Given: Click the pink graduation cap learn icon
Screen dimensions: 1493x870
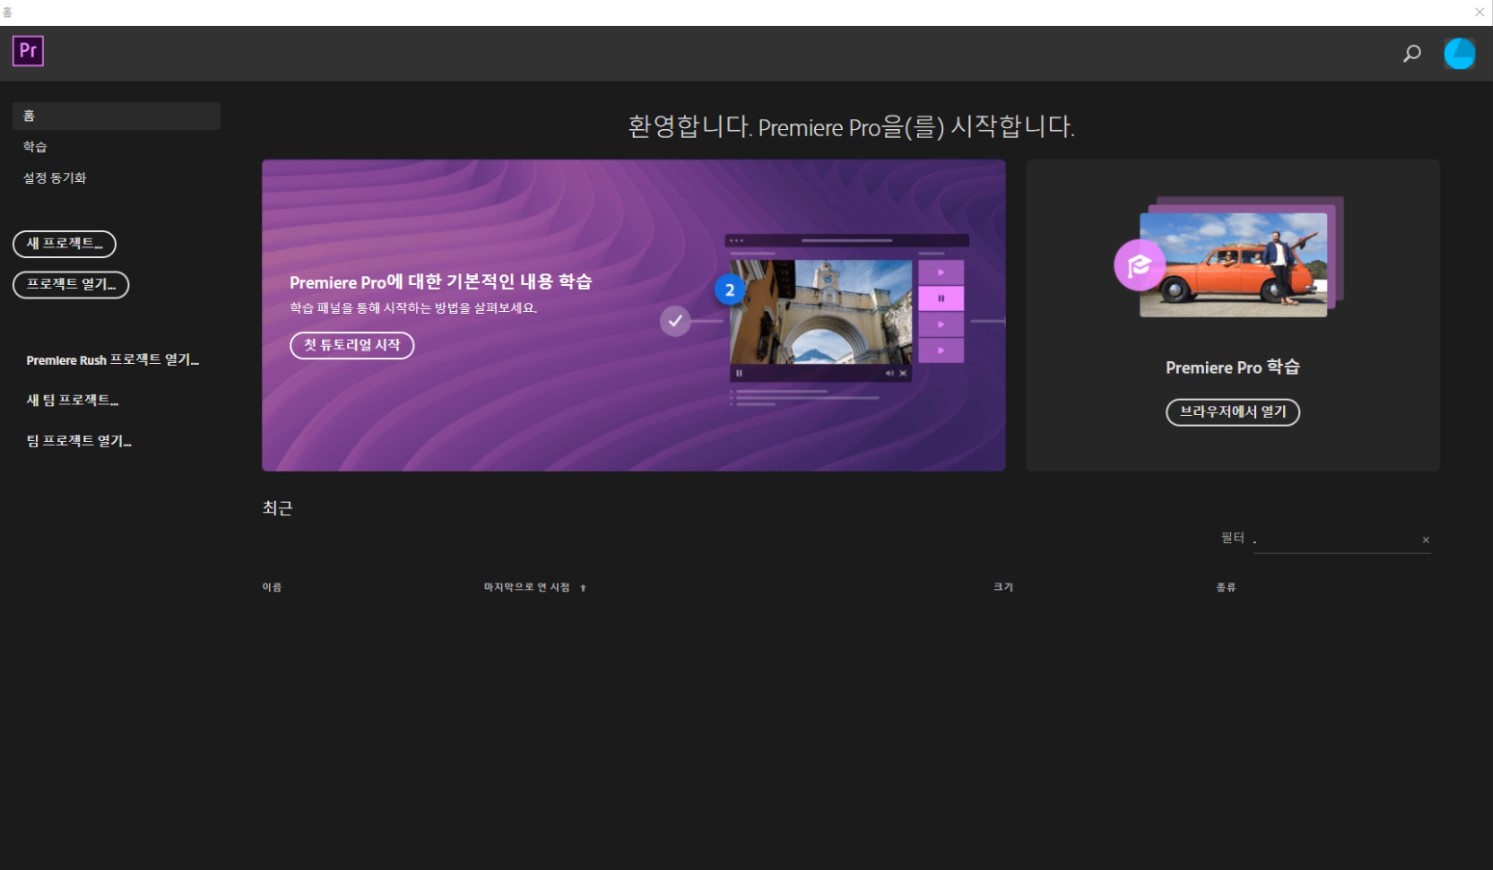Looking at the screenshot, I should click(1139, 266).
